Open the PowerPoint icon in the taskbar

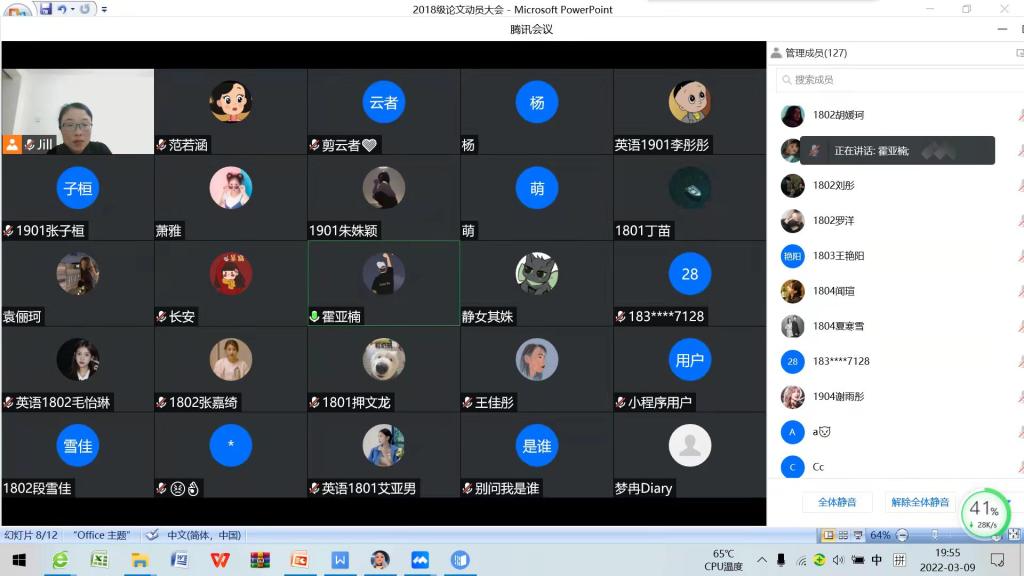298,560
